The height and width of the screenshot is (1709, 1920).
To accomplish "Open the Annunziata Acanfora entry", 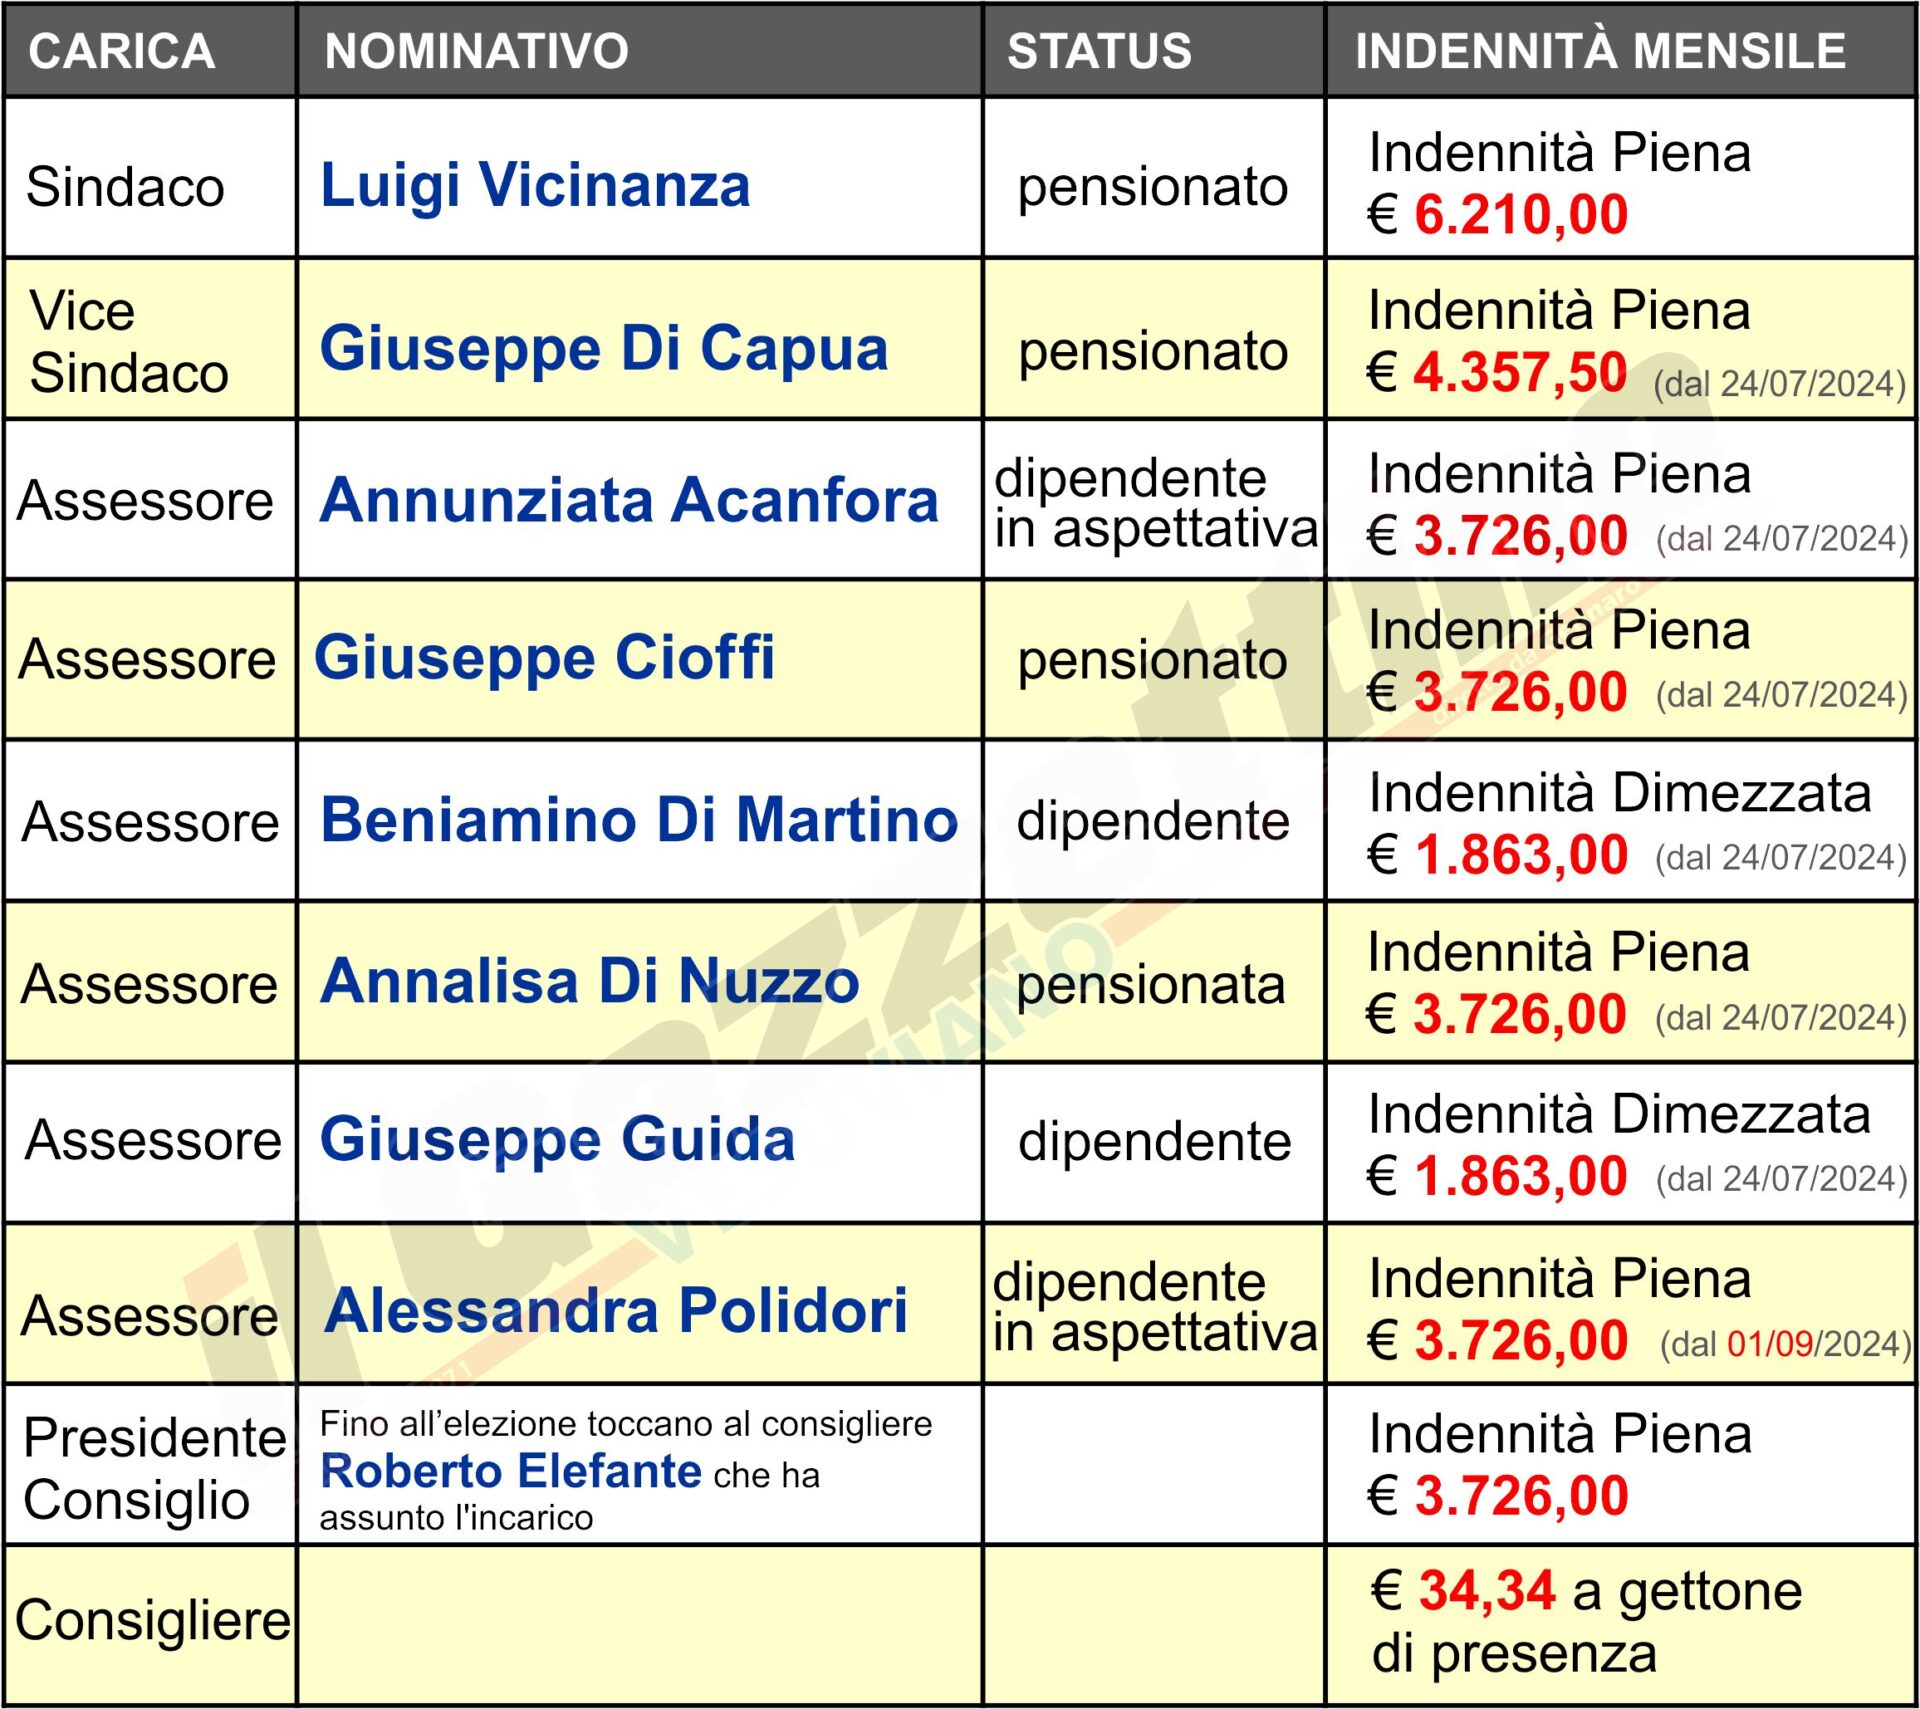I will 629,500.
